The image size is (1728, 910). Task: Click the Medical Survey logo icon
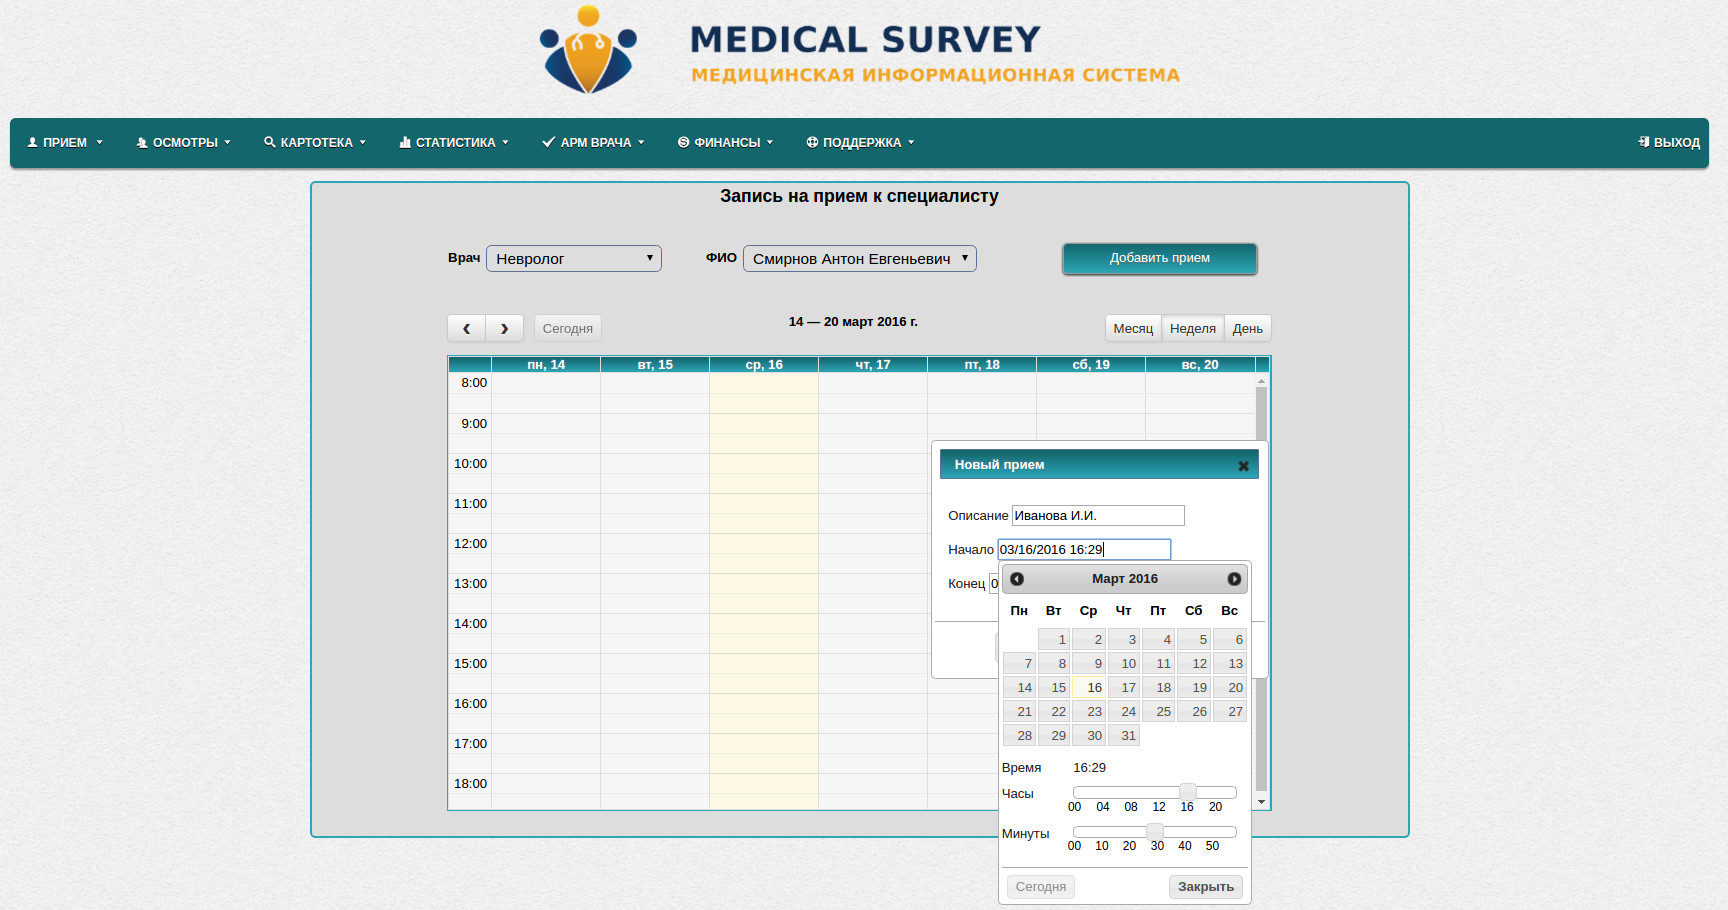coord(588,50)
